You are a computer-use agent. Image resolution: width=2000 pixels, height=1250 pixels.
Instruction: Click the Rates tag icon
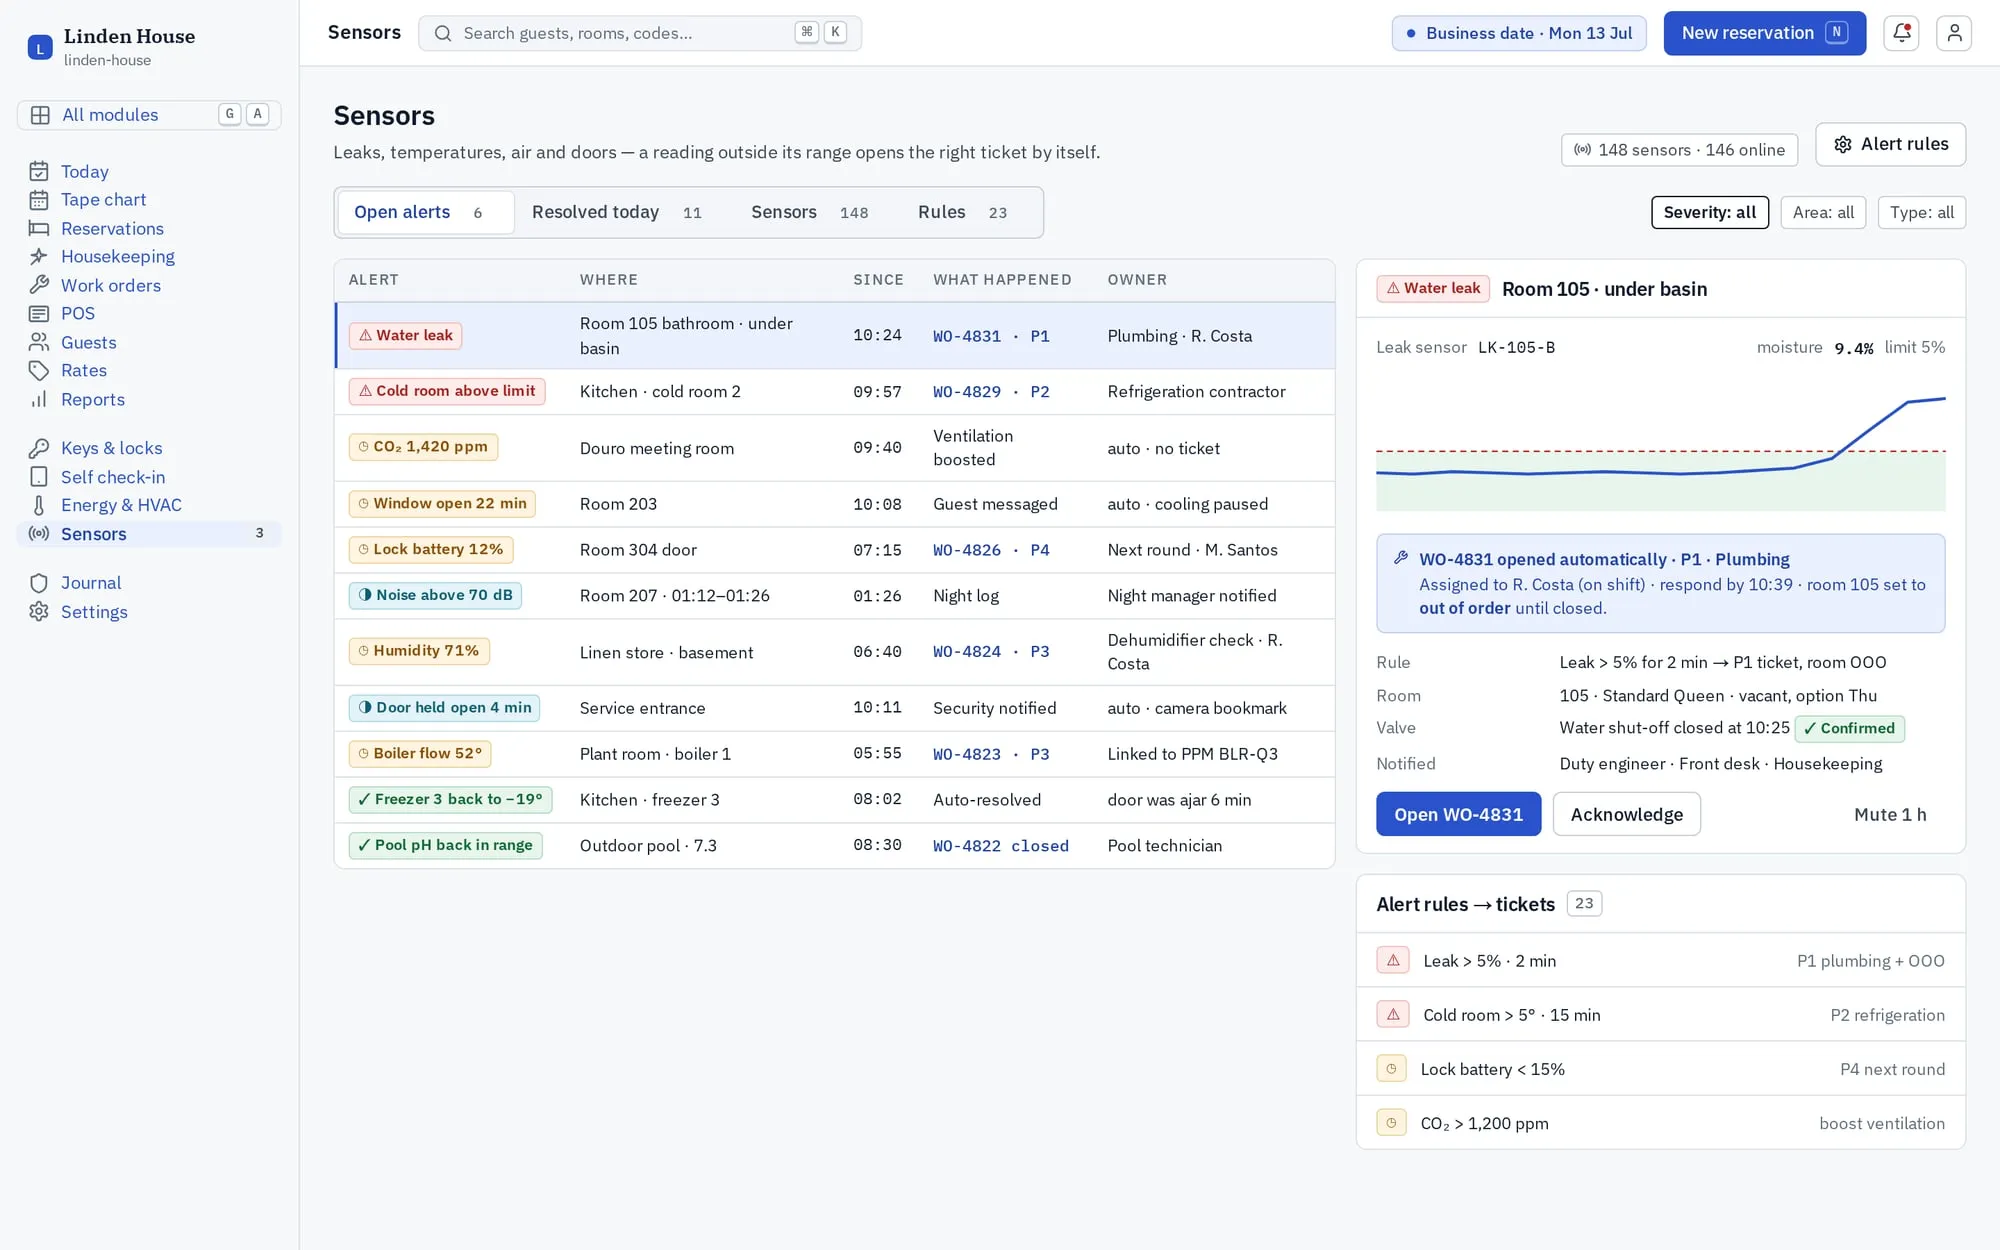39,371
